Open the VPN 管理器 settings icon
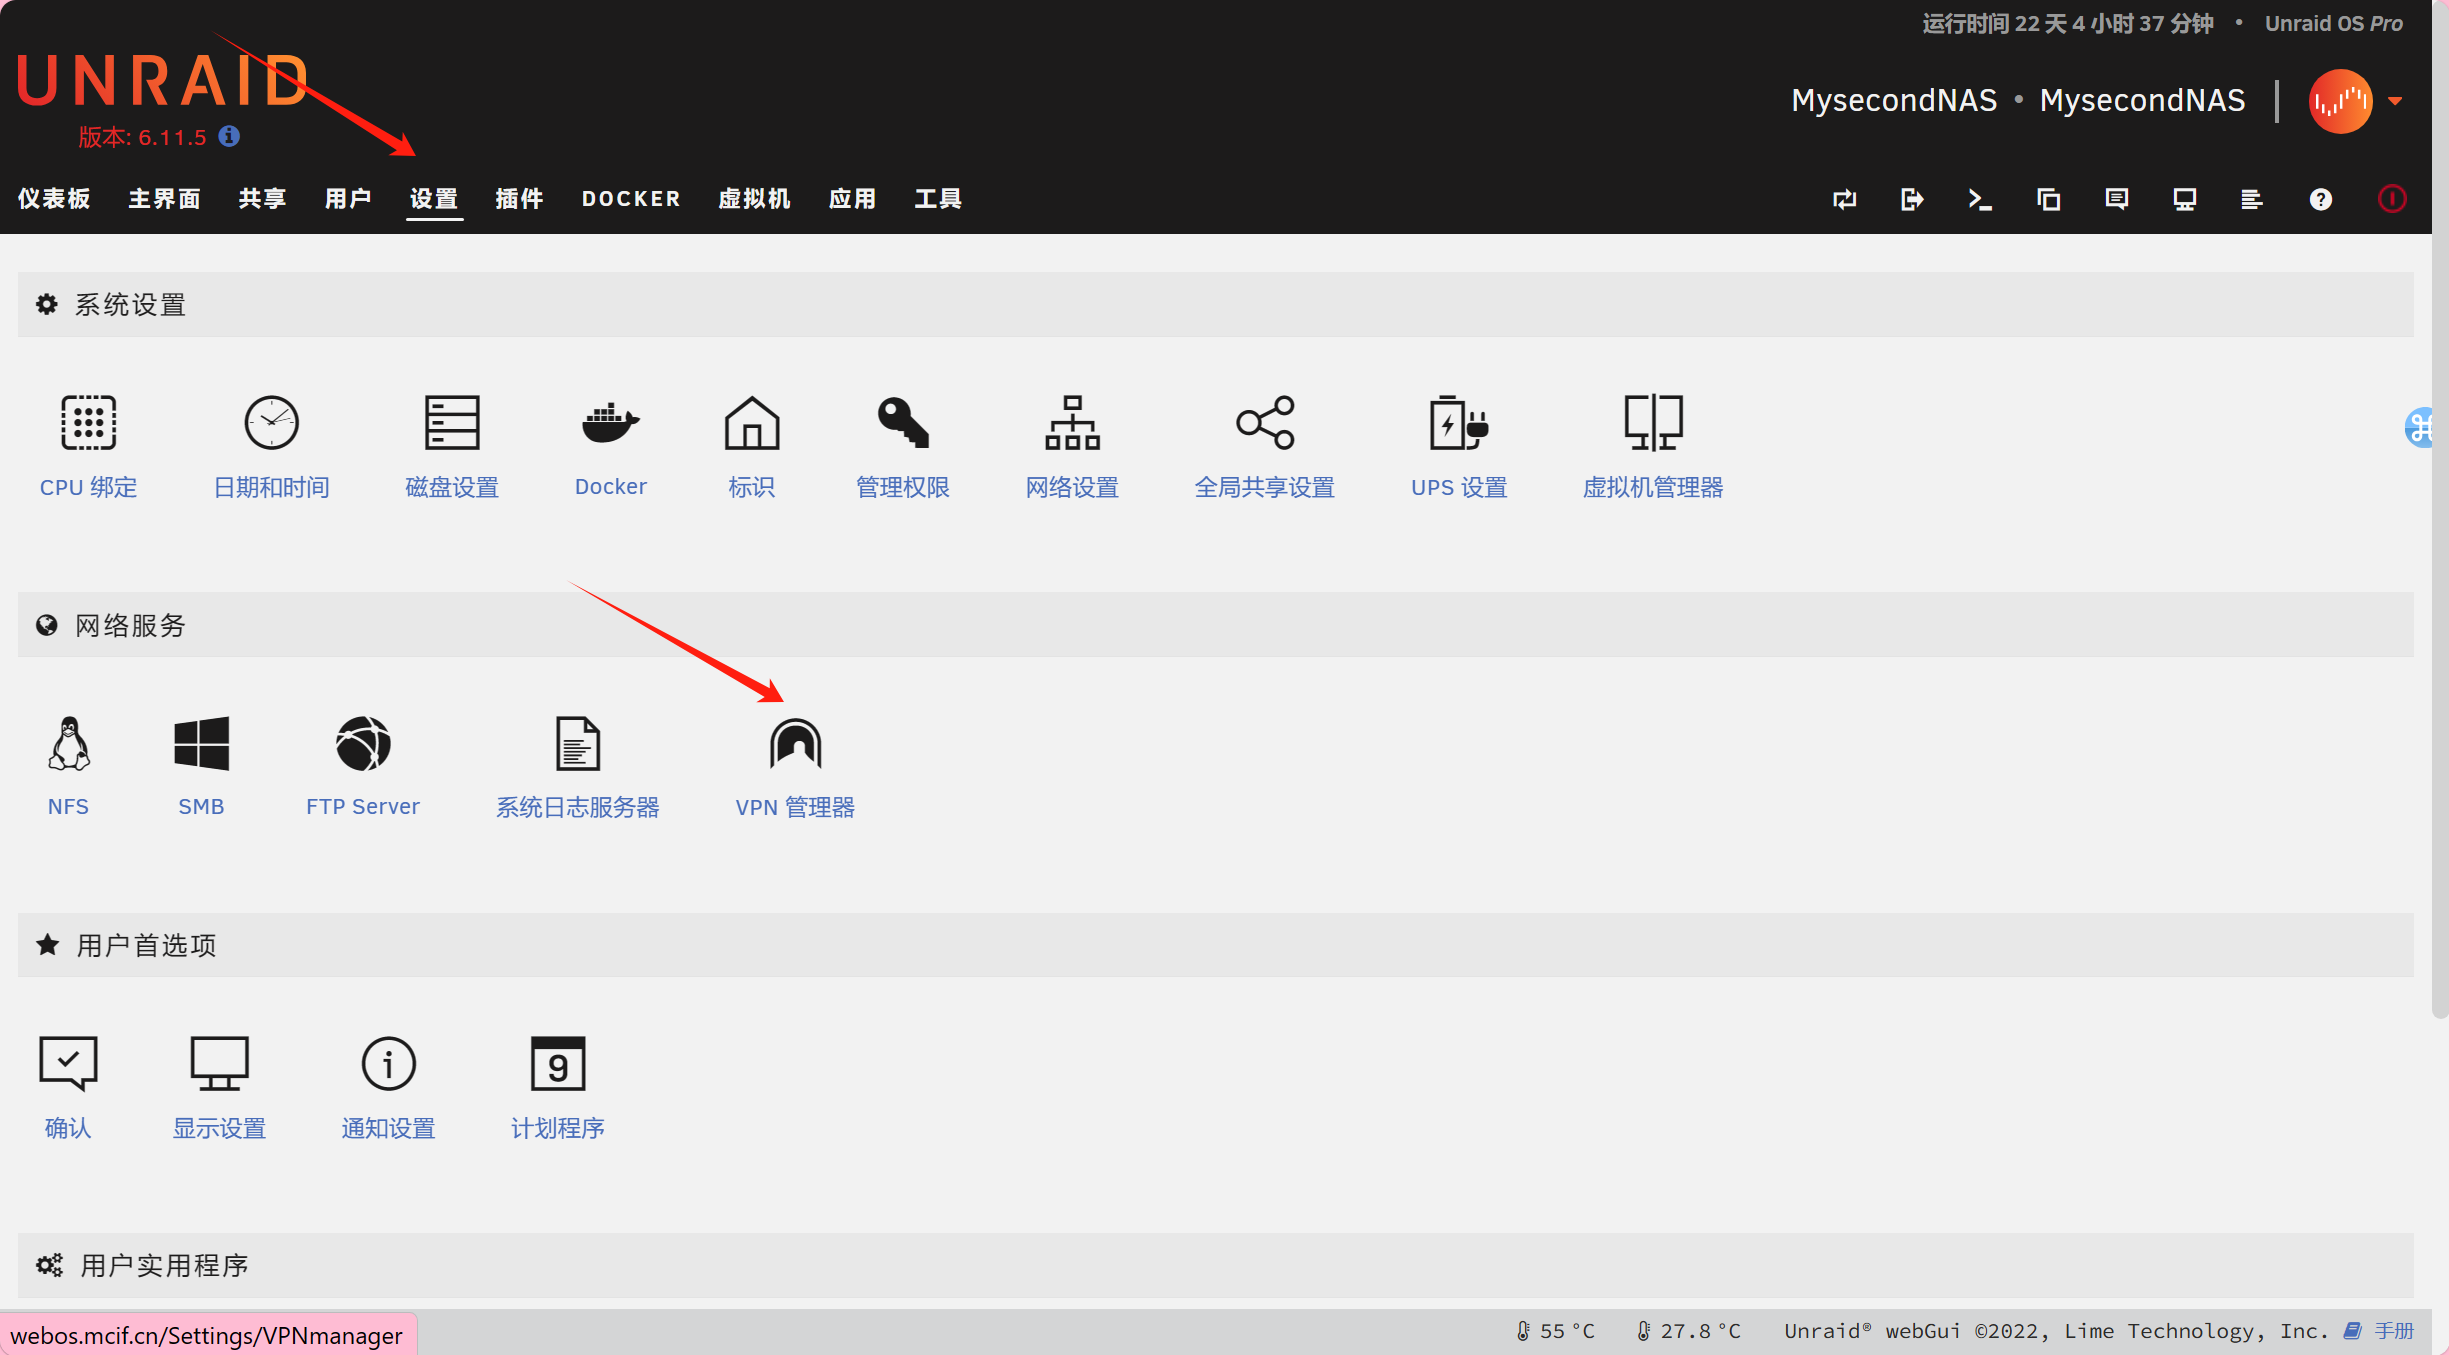Image resolution: width=2449 pixels, height=1355 pixels. pos(795,745)
